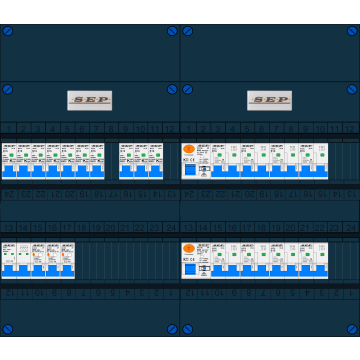This screenshot has height=360, width=360.
Task: Click the breaker under slot 11, left upper row
Action: pos(156,161)
